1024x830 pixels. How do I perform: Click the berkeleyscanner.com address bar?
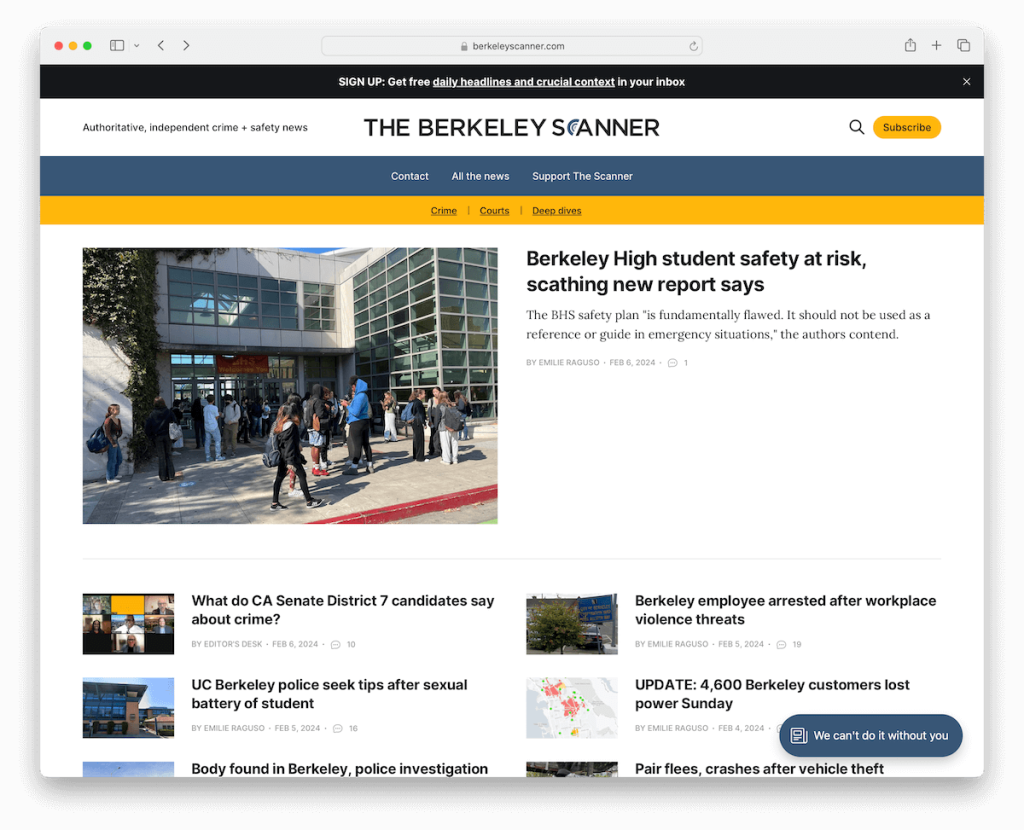click(x=511, y=46)
